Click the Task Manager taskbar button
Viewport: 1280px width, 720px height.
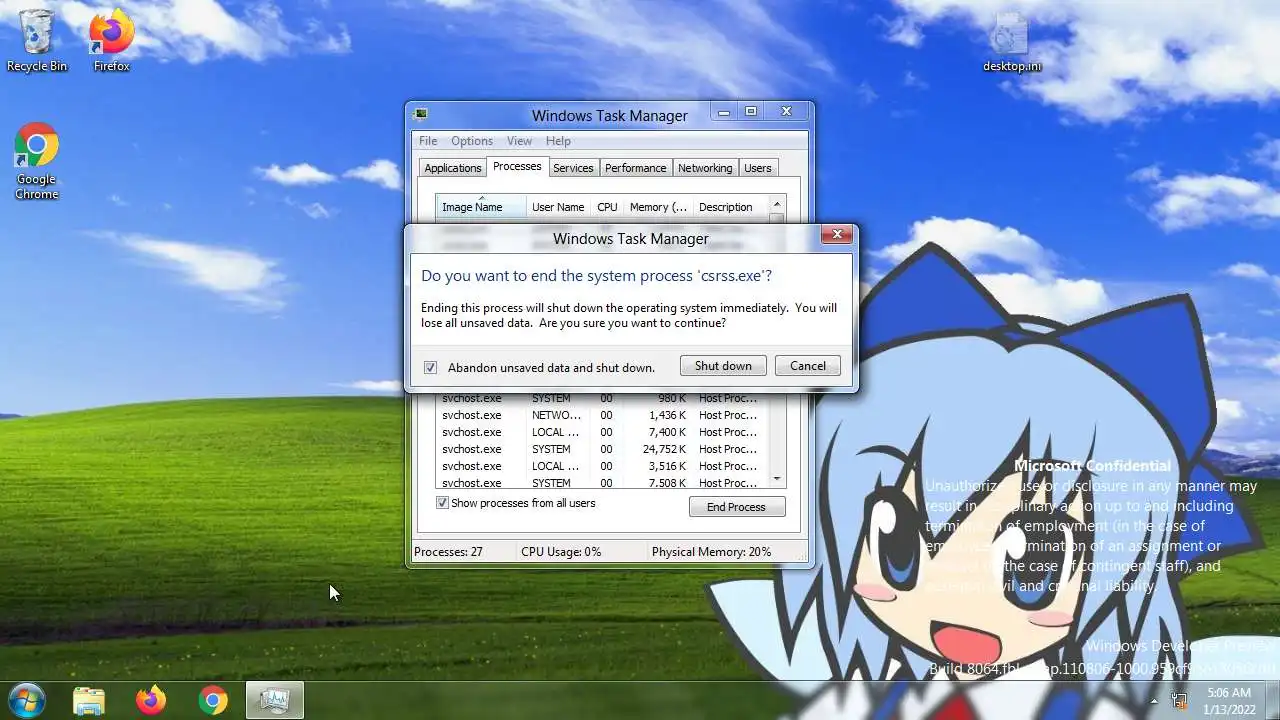tap(274, 700)
